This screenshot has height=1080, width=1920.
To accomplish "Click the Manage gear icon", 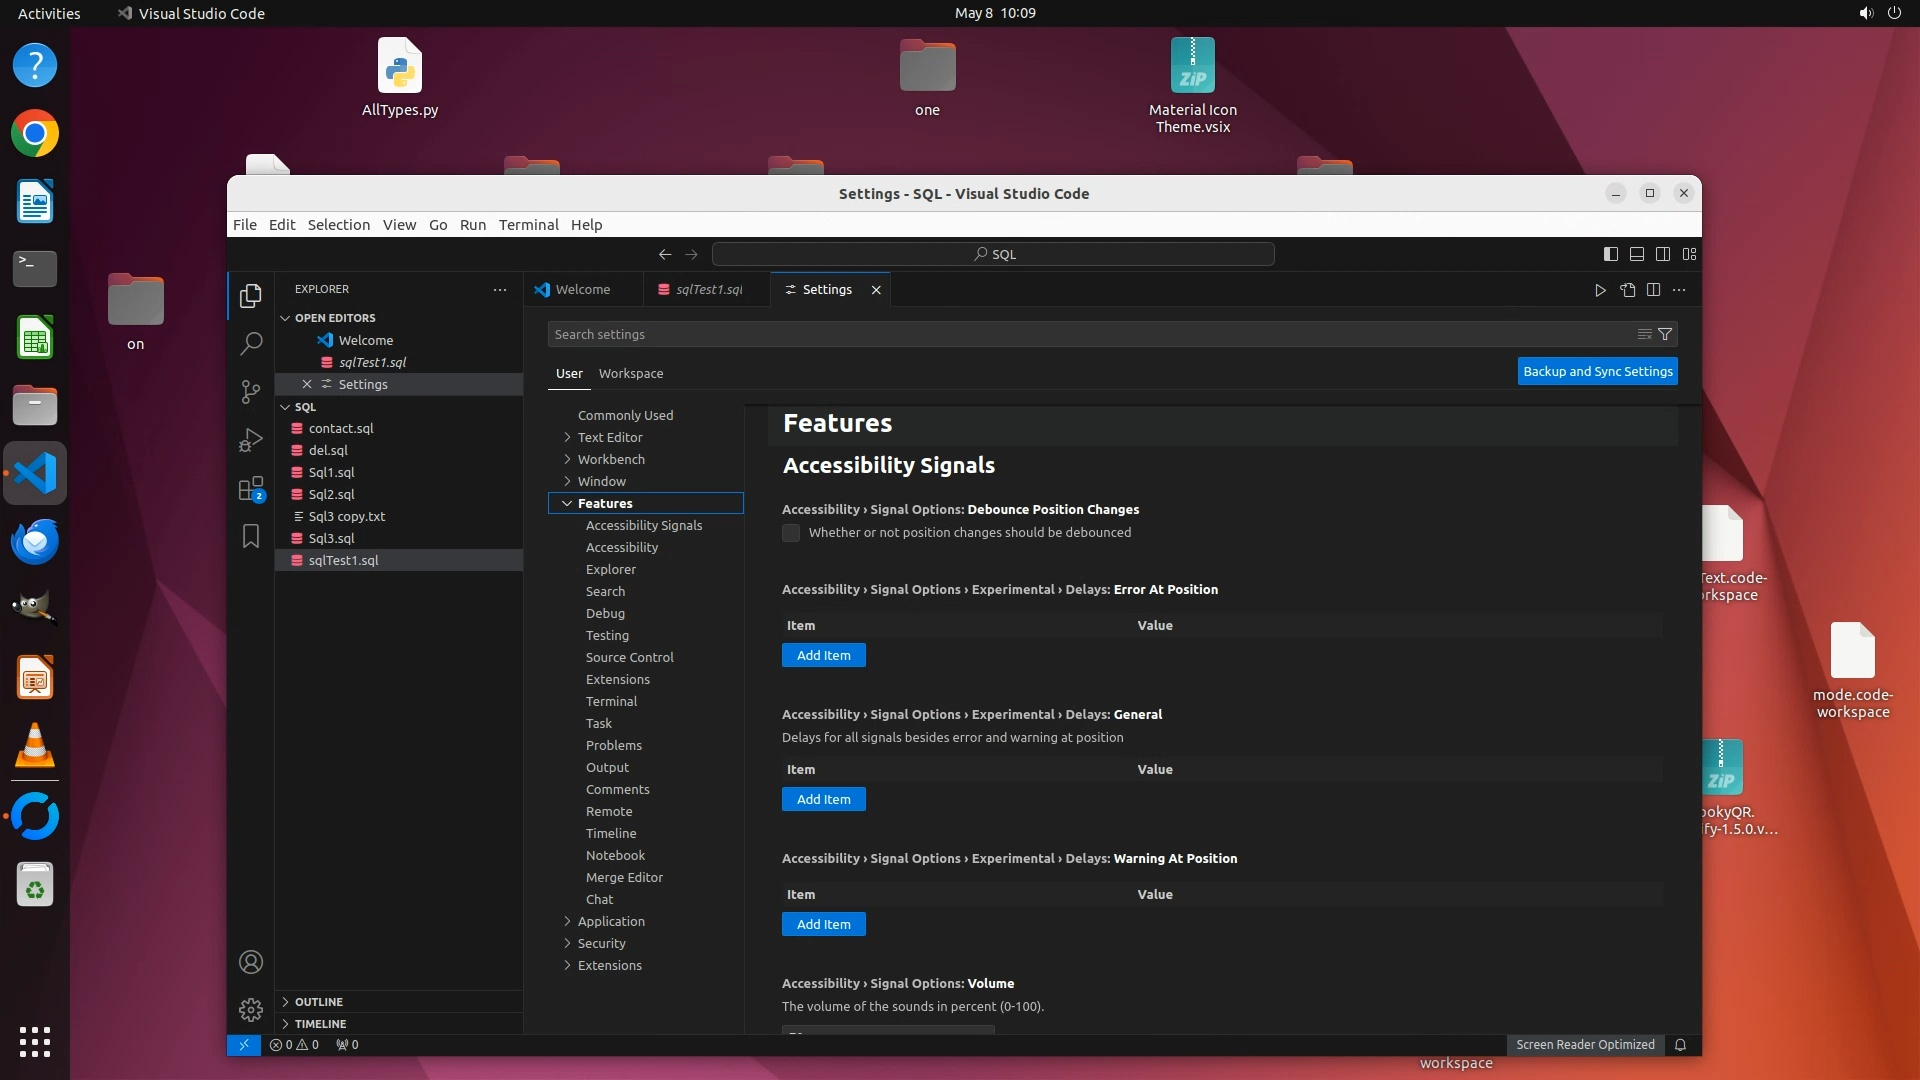I will point(251,1010).
